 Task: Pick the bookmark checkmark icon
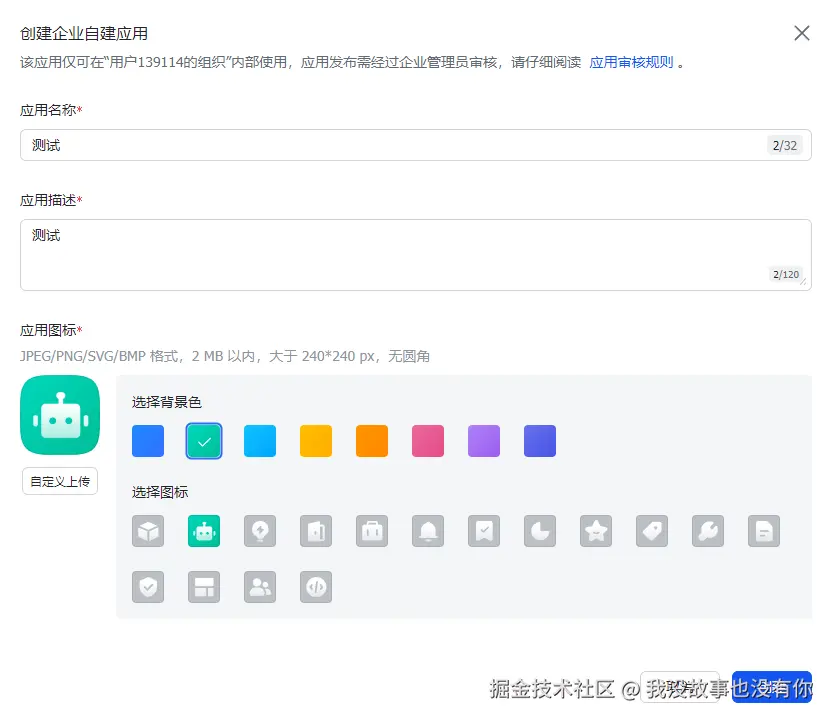[x=484, y=531]
